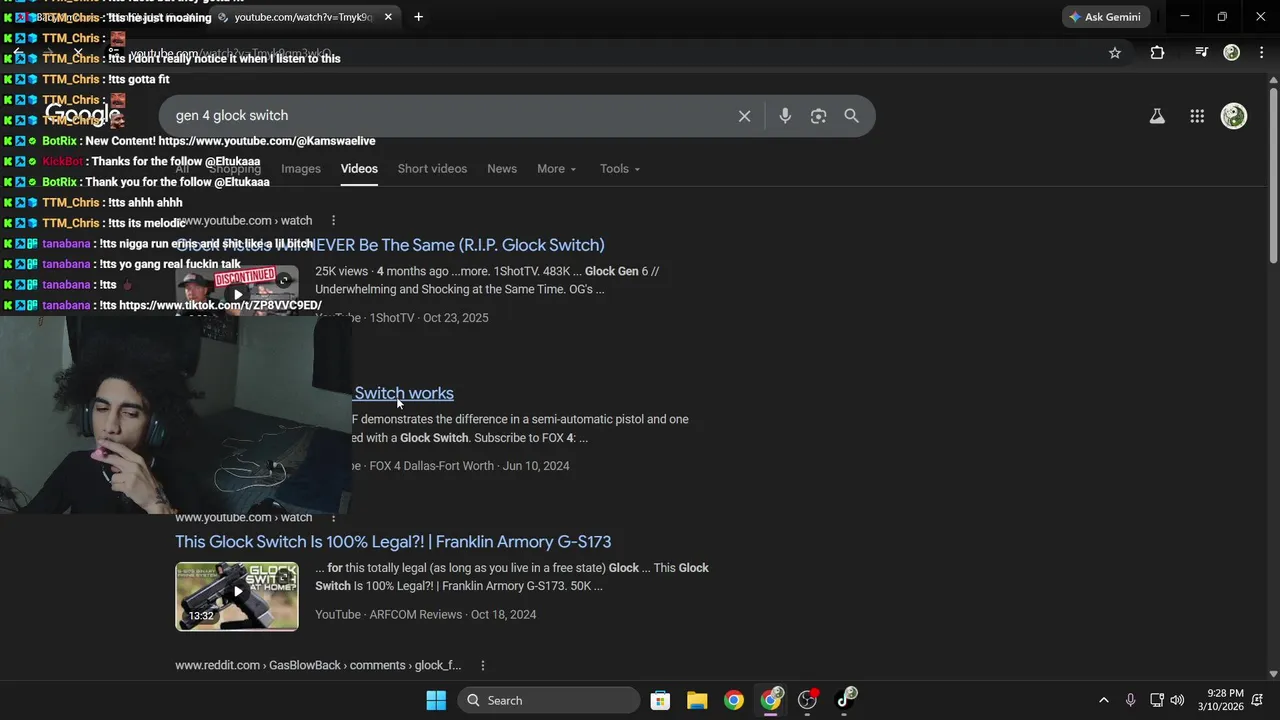Viewport: 1280px width, 720px height.
Task: Expand the More search filters dropdown
Action: [557, 169]
